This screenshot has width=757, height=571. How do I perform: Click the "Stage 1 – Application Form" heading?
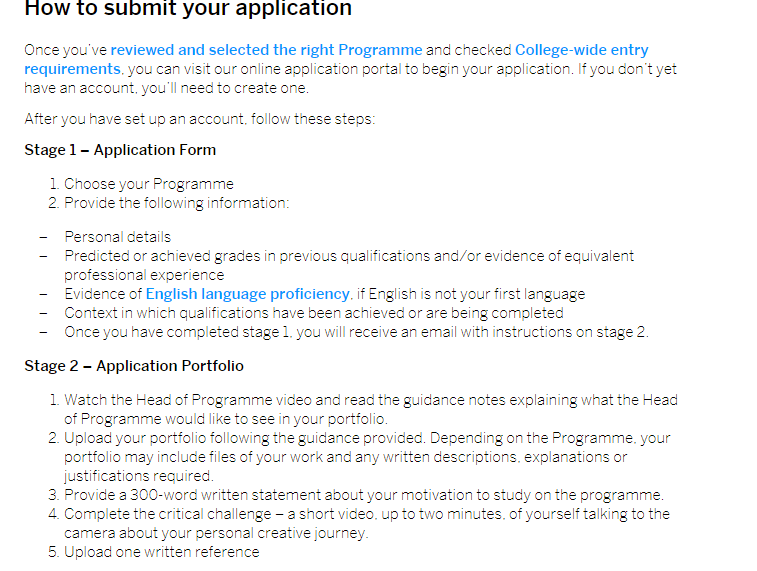click(x=120, y=150)
